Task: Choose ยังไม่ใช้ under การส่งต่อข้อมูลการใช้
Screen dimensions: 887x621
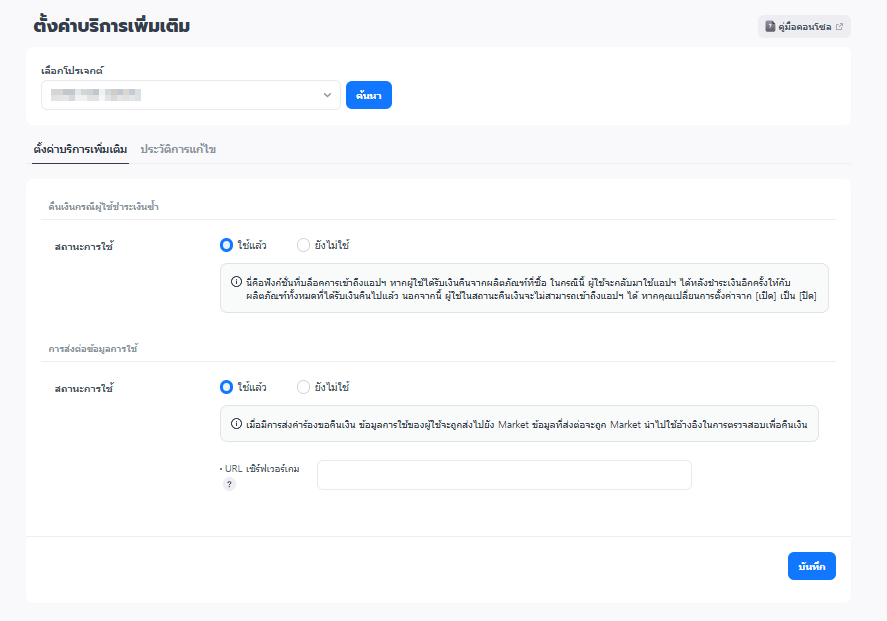Action: (x=304, y=387)
